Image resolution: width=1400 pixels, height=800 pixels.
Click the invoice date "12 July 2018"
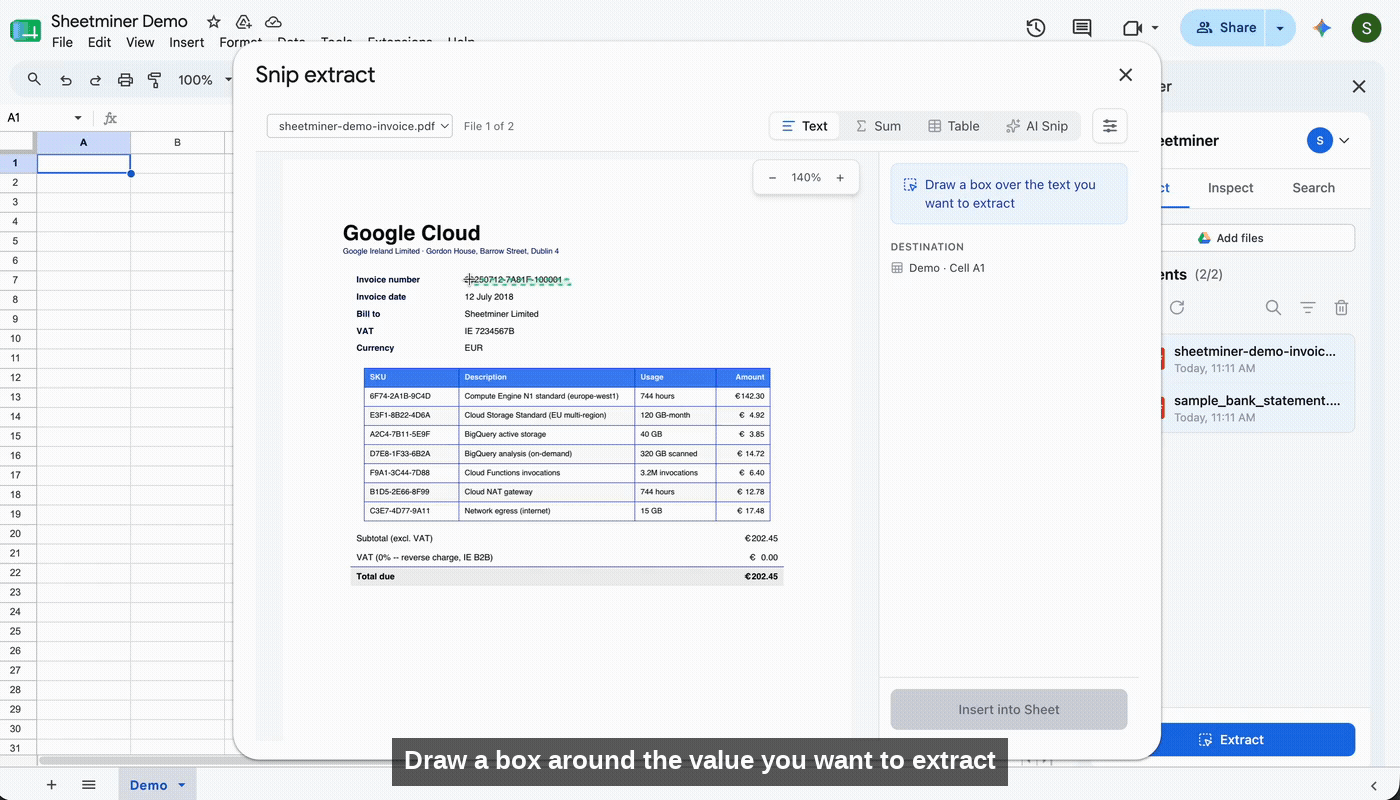[489, 297]
